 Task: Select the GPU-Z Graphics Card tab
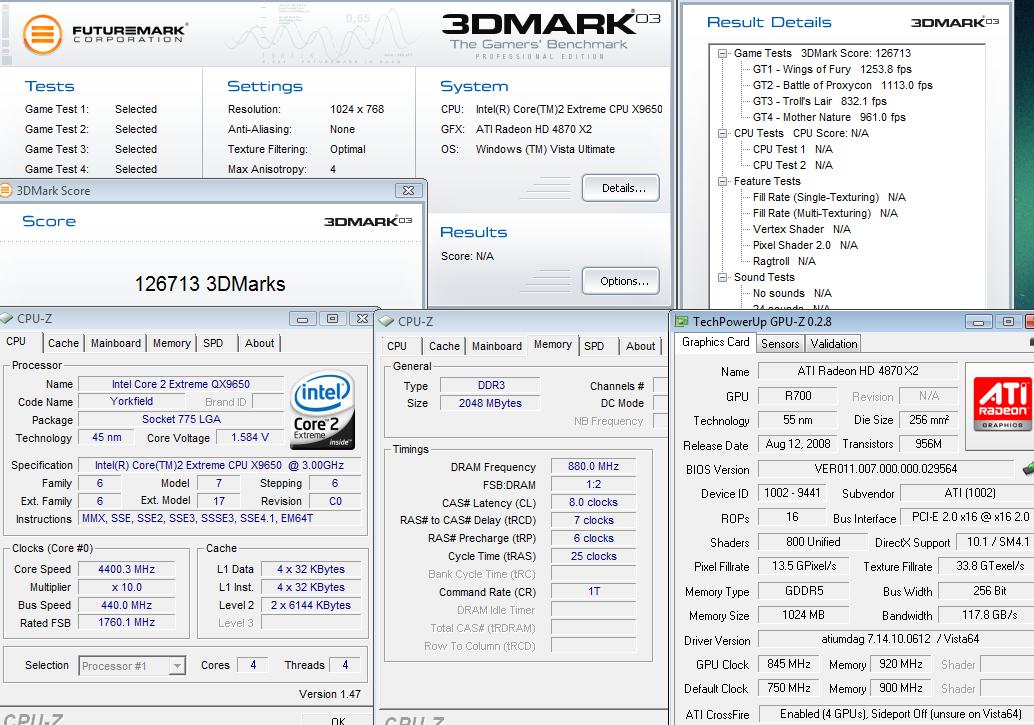[x=715, y=342]
